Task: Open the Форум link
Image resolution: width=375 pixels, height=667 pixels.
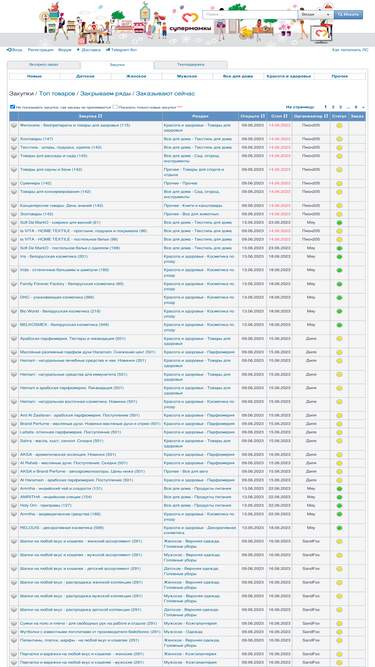Action: tap(65, 50)
